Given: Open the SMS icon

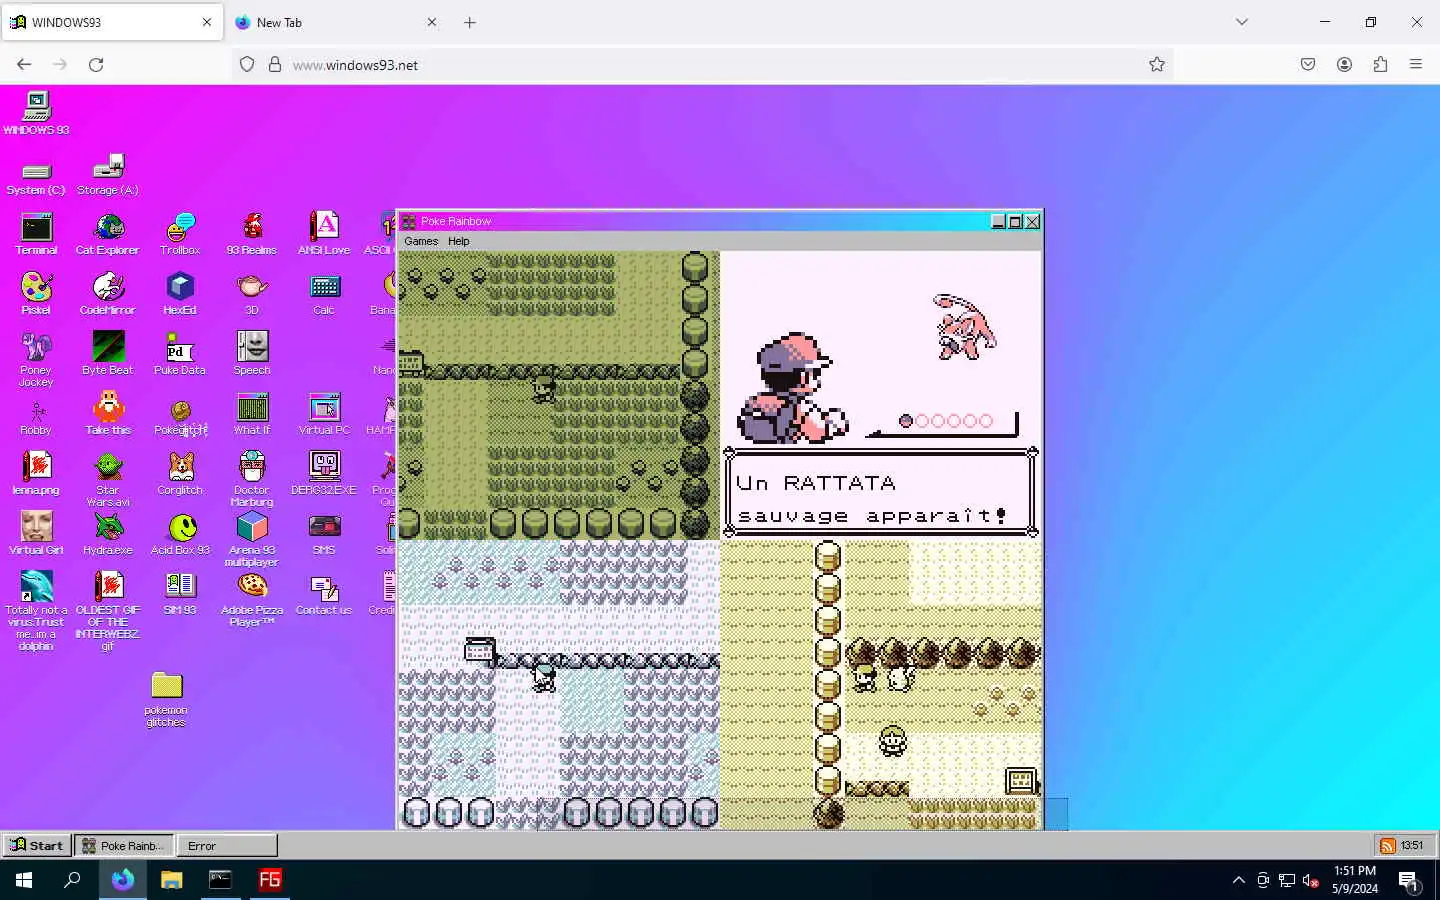Looking at the screenshot, I should [324, 535].
